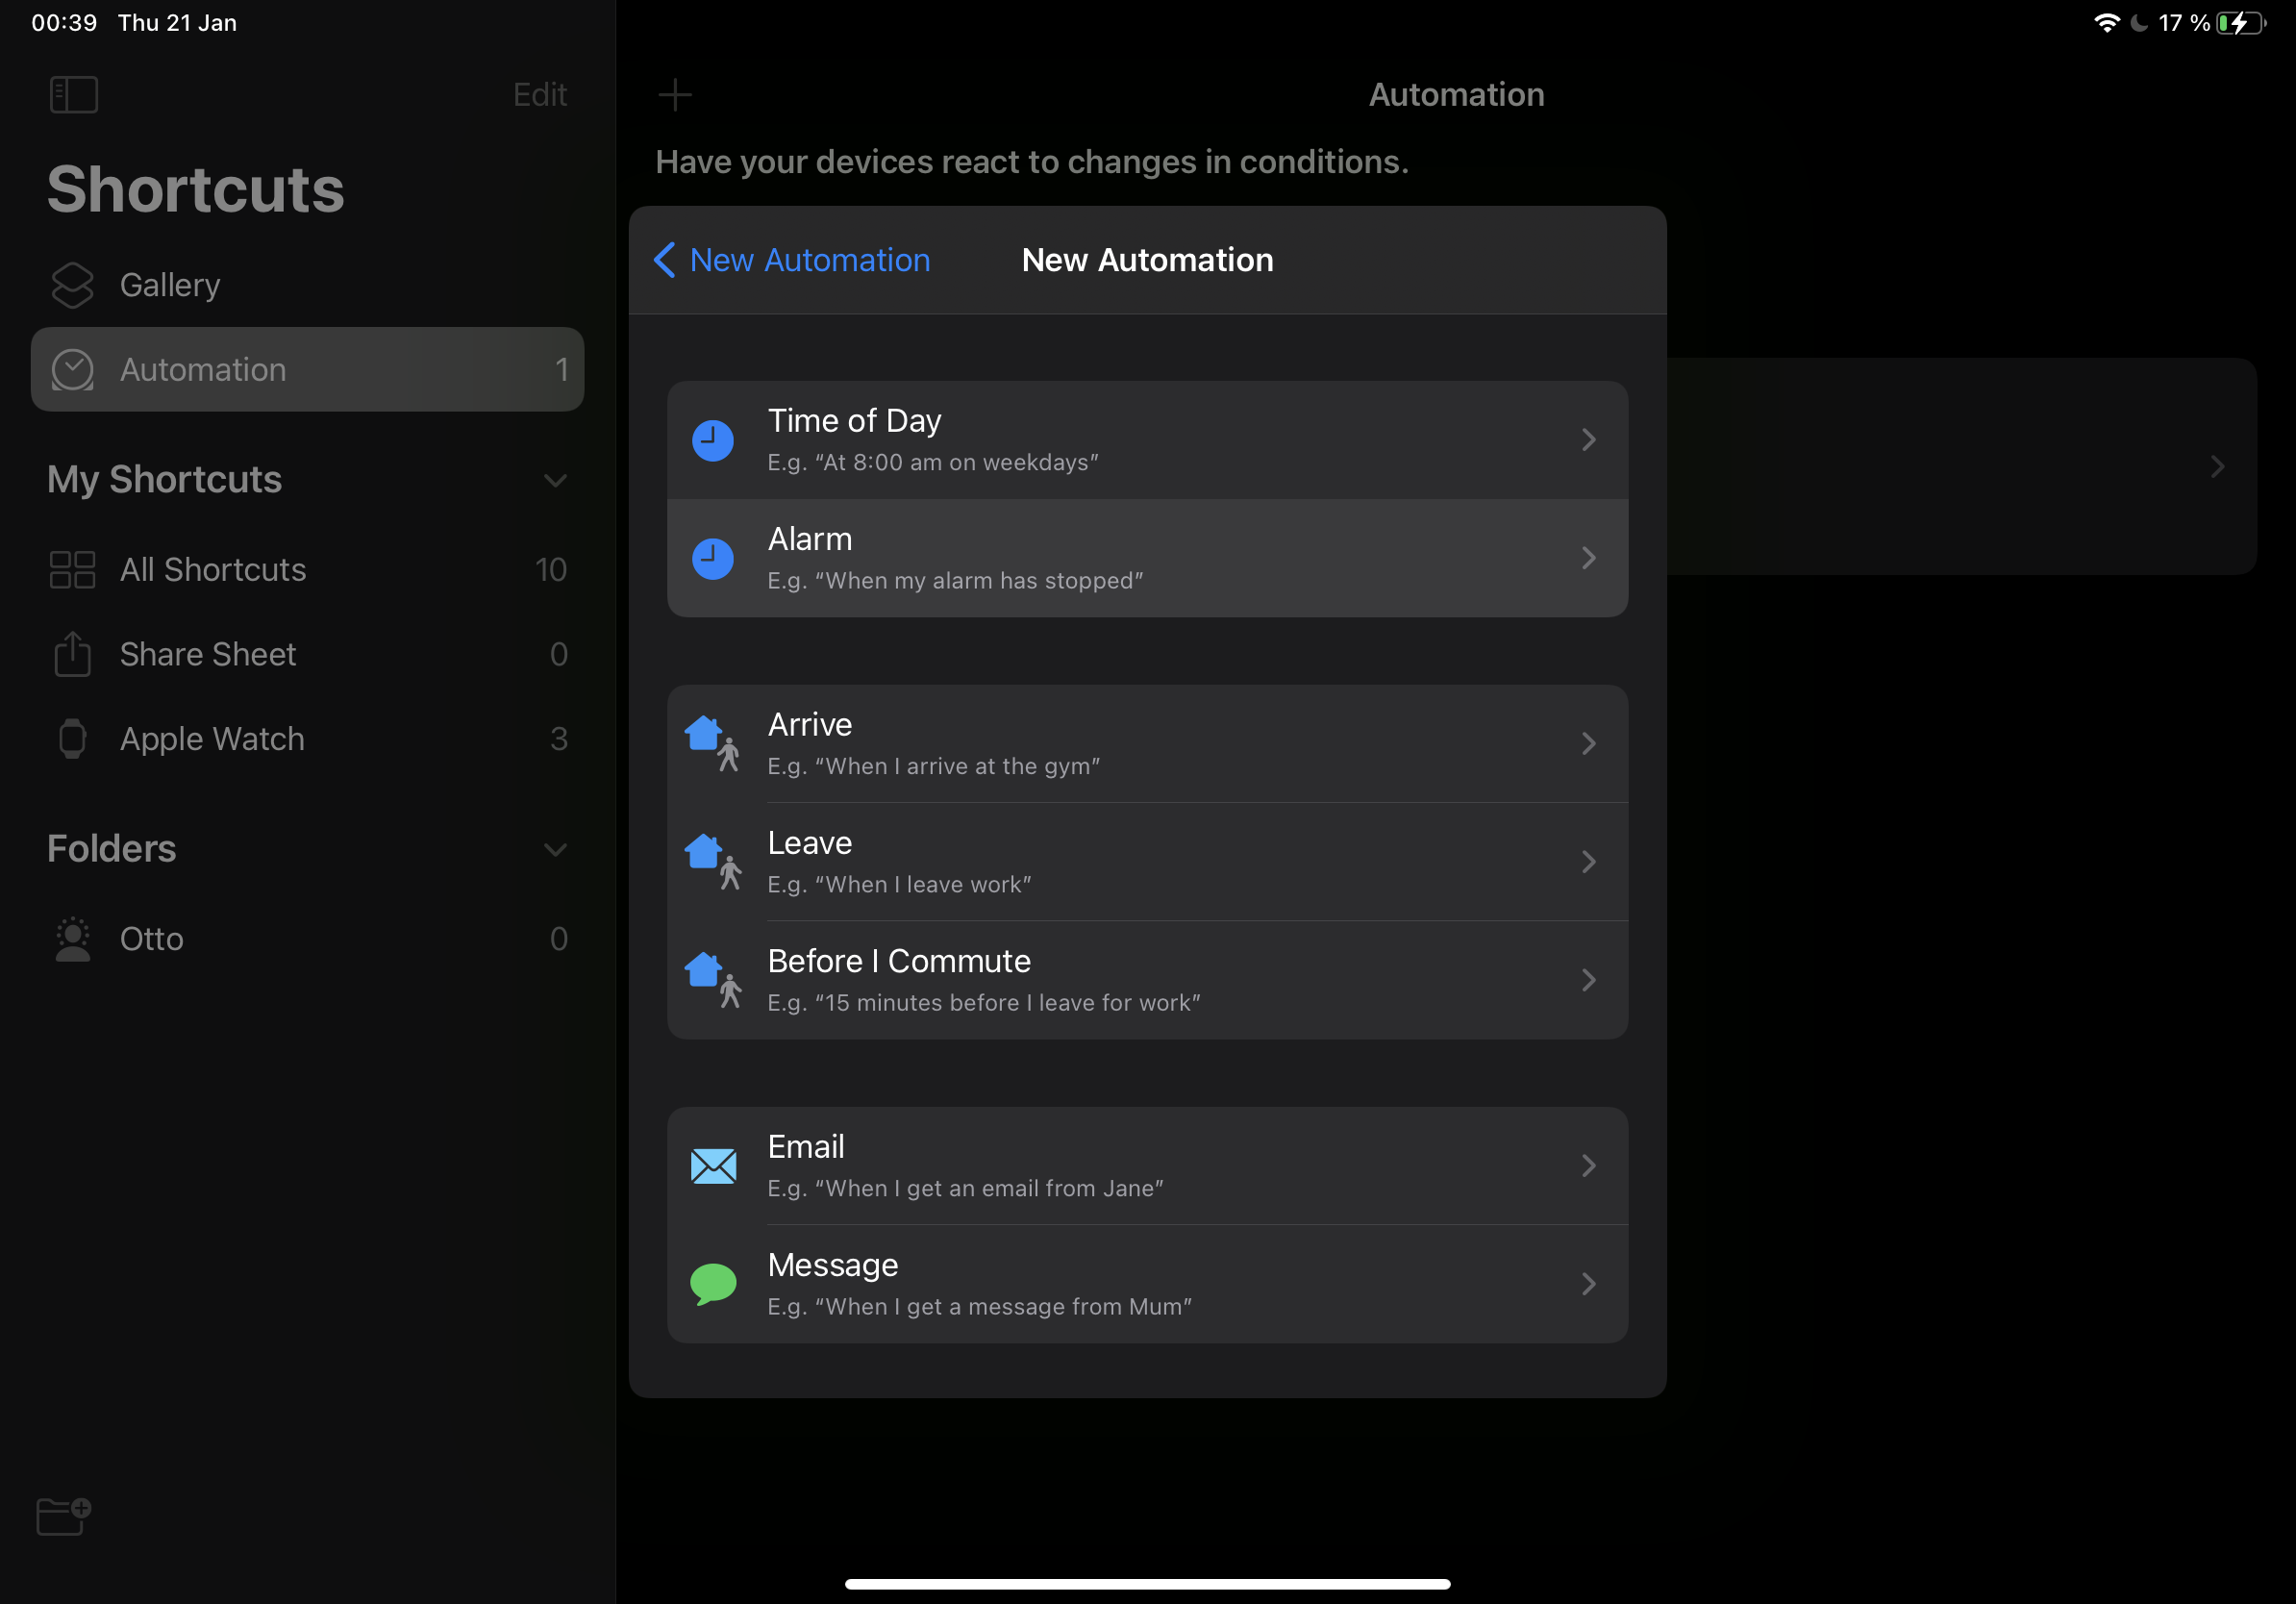Viewport: 2296px width, 1604px height.
Task: Click the Message speech bubble icon
Action: click(713, 1283)
